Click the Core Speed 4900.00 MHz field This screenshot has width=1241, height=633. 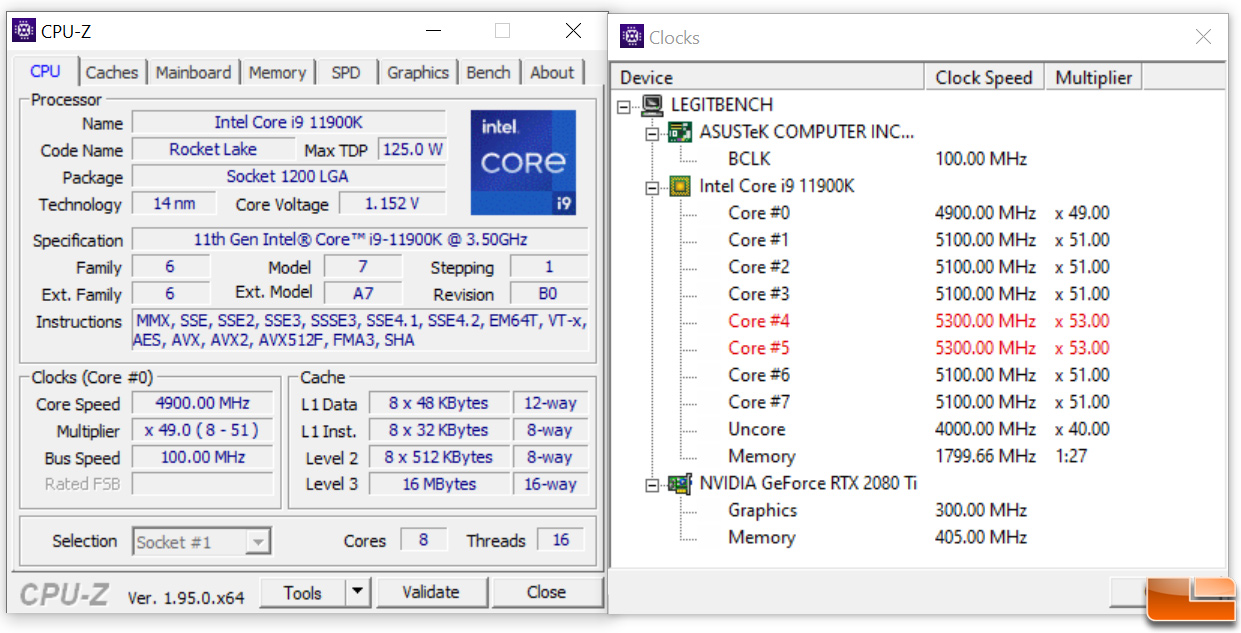(x=203, y=403)
